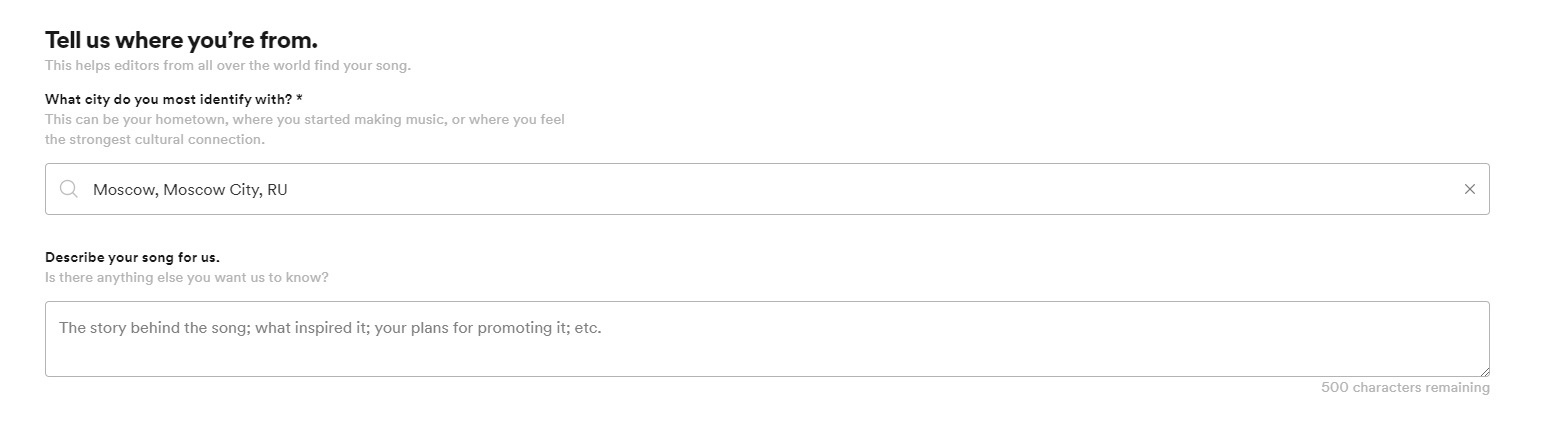Click the required asterisk after city question
This screenshot has width=1545, height=426.
(300, 98)
